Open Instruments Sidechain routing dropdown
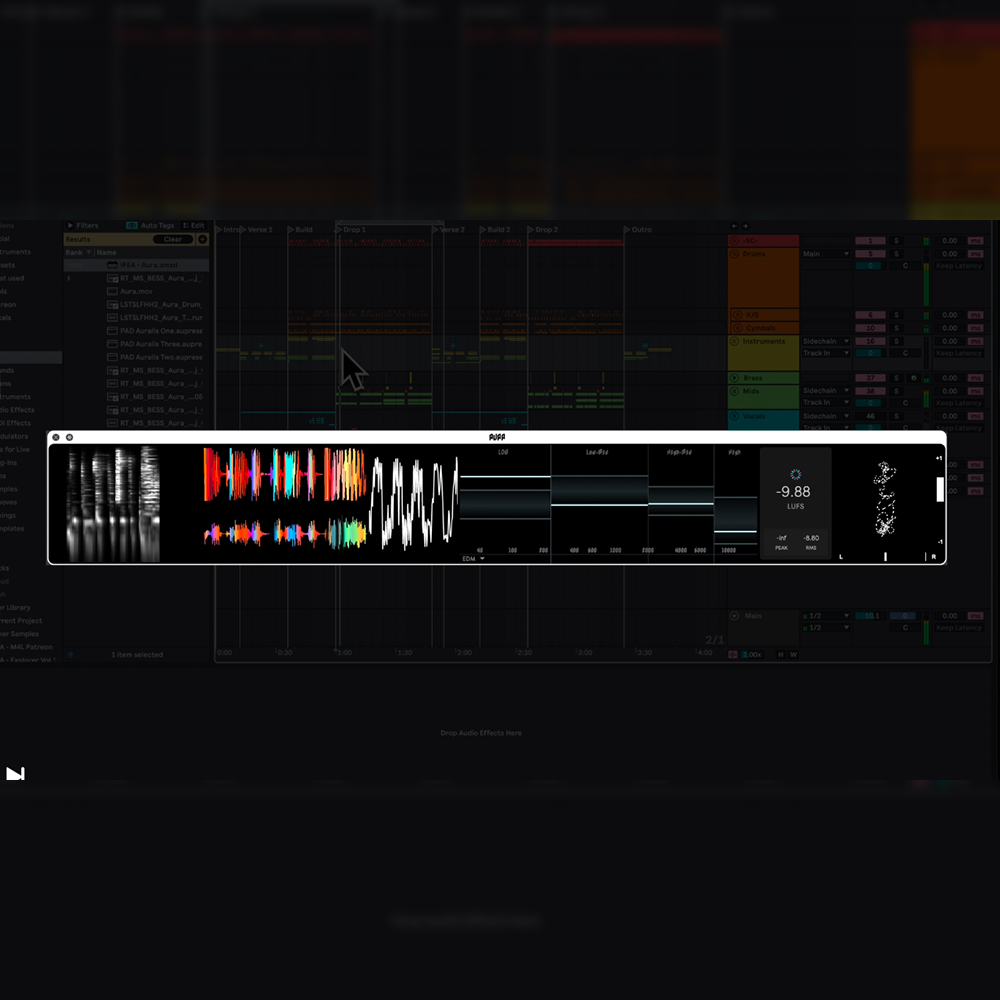 (x=826, y=341)
